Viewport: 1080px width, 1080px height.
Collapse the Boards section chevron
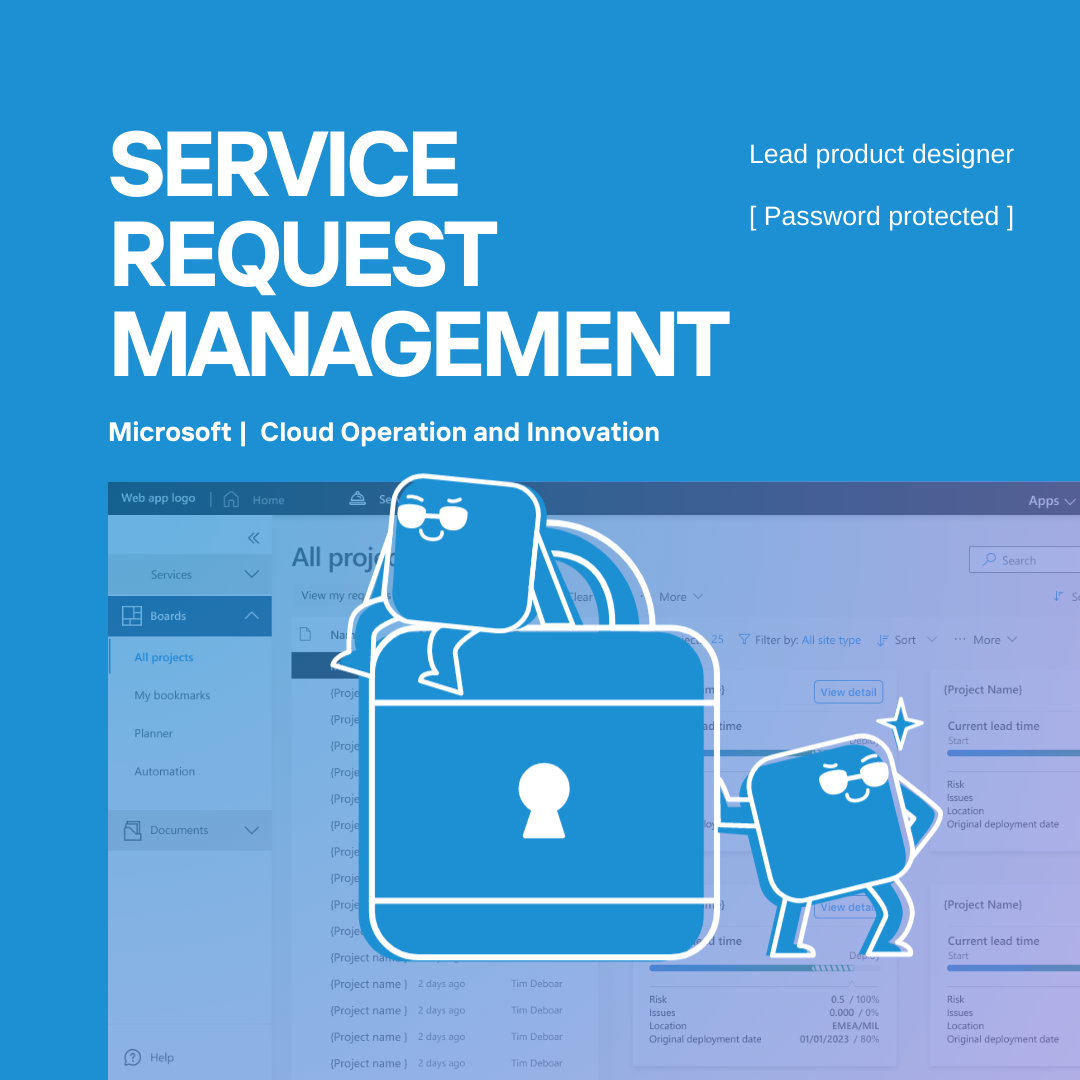pyautogui.click(x=251, y=616)
